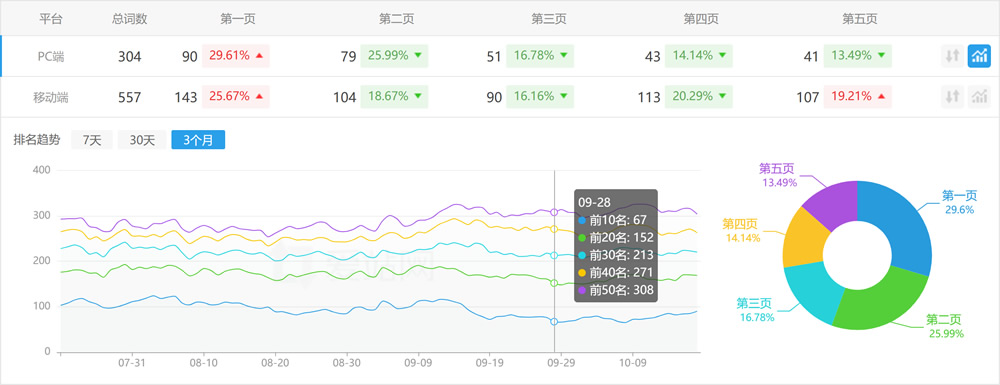Click the 前10名: 67 tooltip entry
Image resolution: width=1000 pixels, height=385 pixels.
click(613, 220)
